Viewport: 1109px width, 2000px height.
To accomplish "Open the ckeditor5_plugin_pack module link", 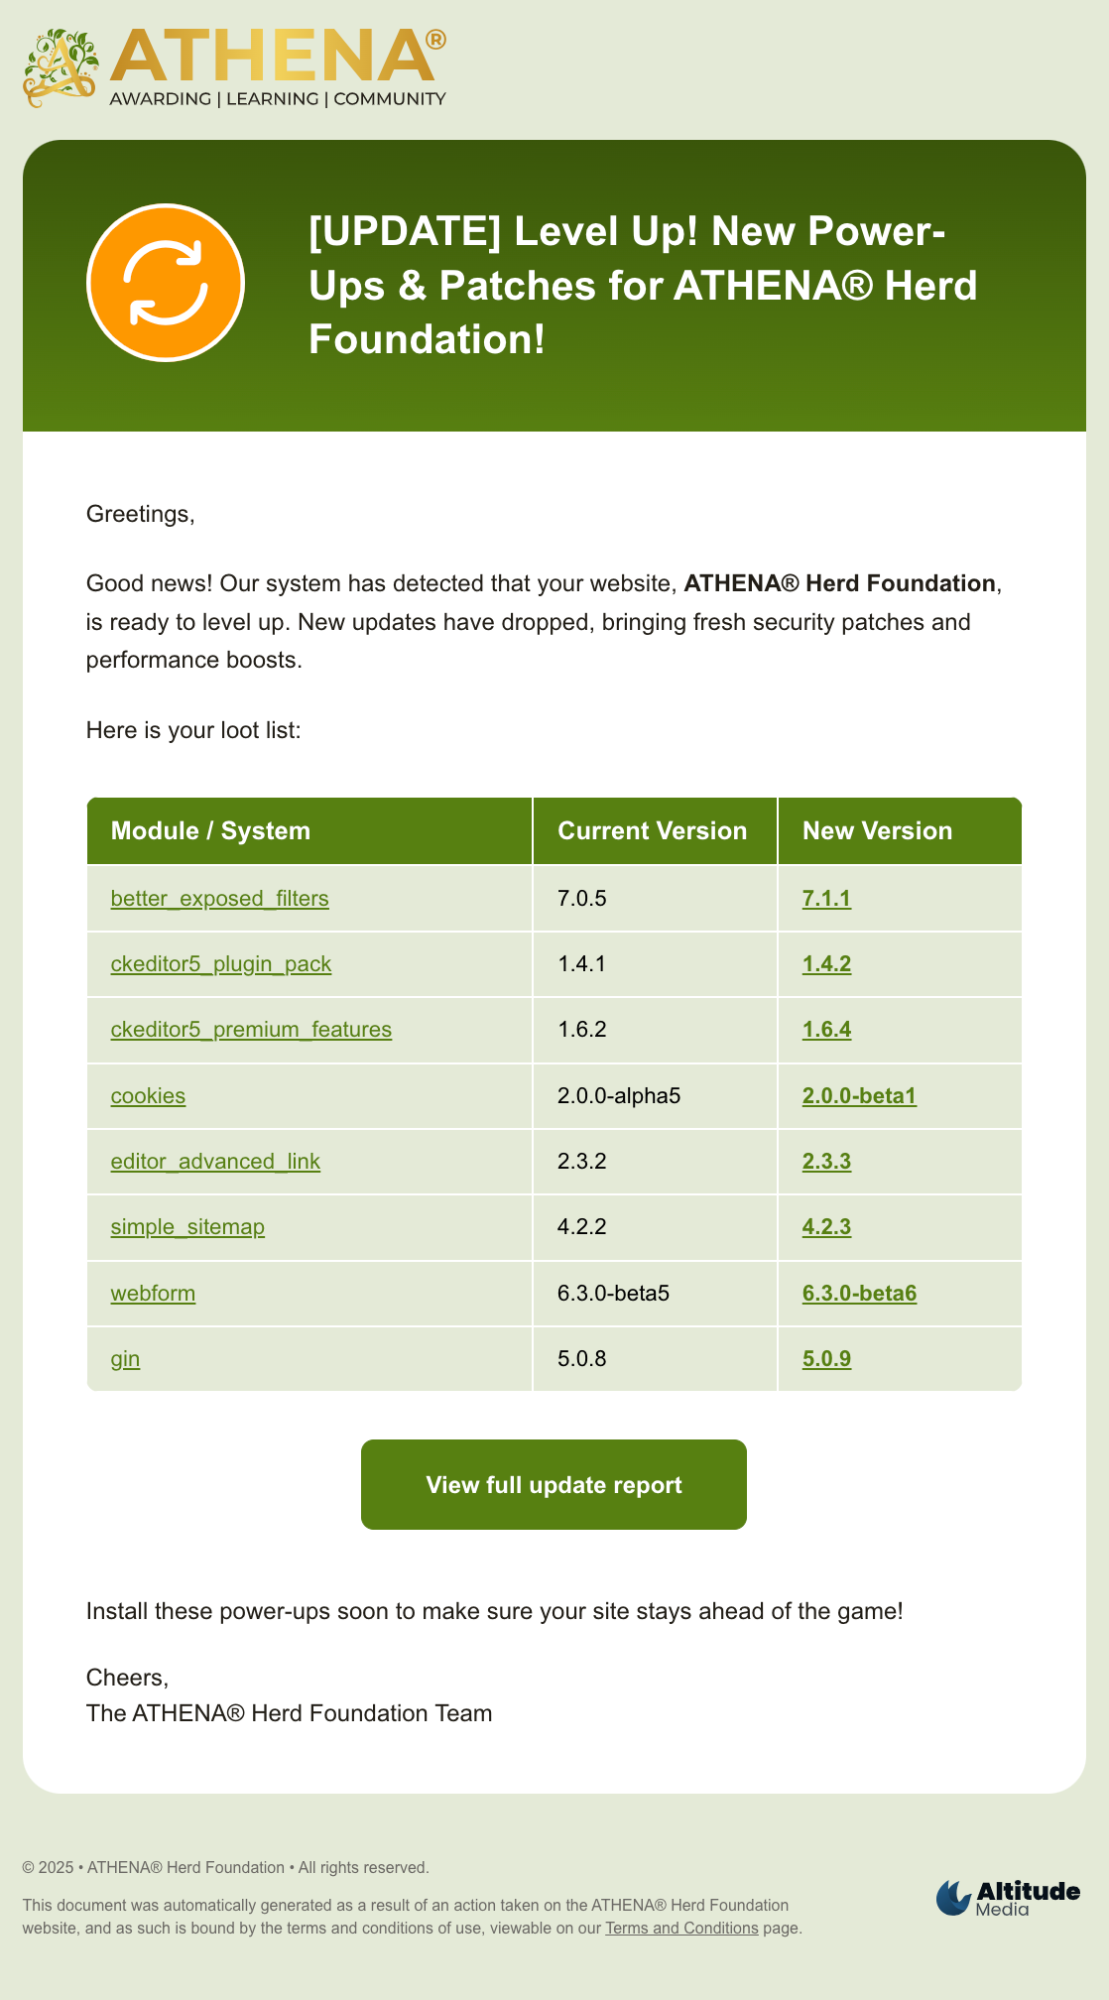I will click(221, 964).
